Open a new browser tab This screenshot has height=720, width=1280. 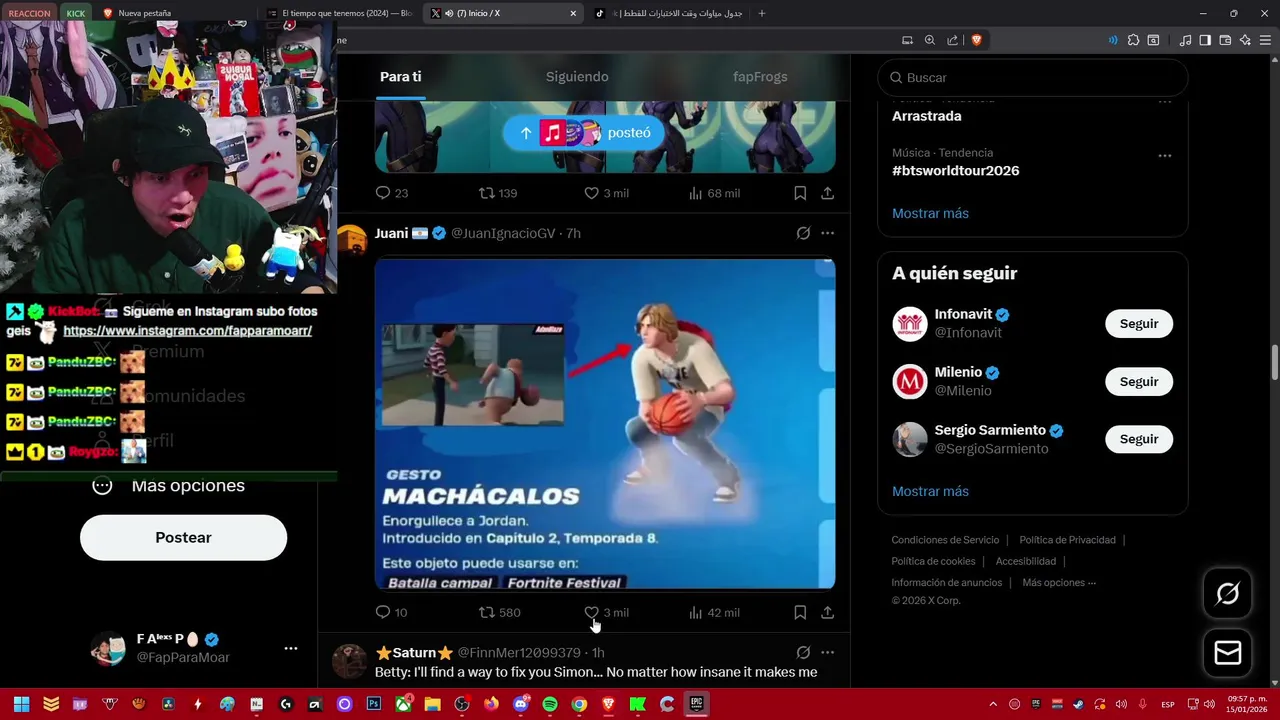[762, 13]
